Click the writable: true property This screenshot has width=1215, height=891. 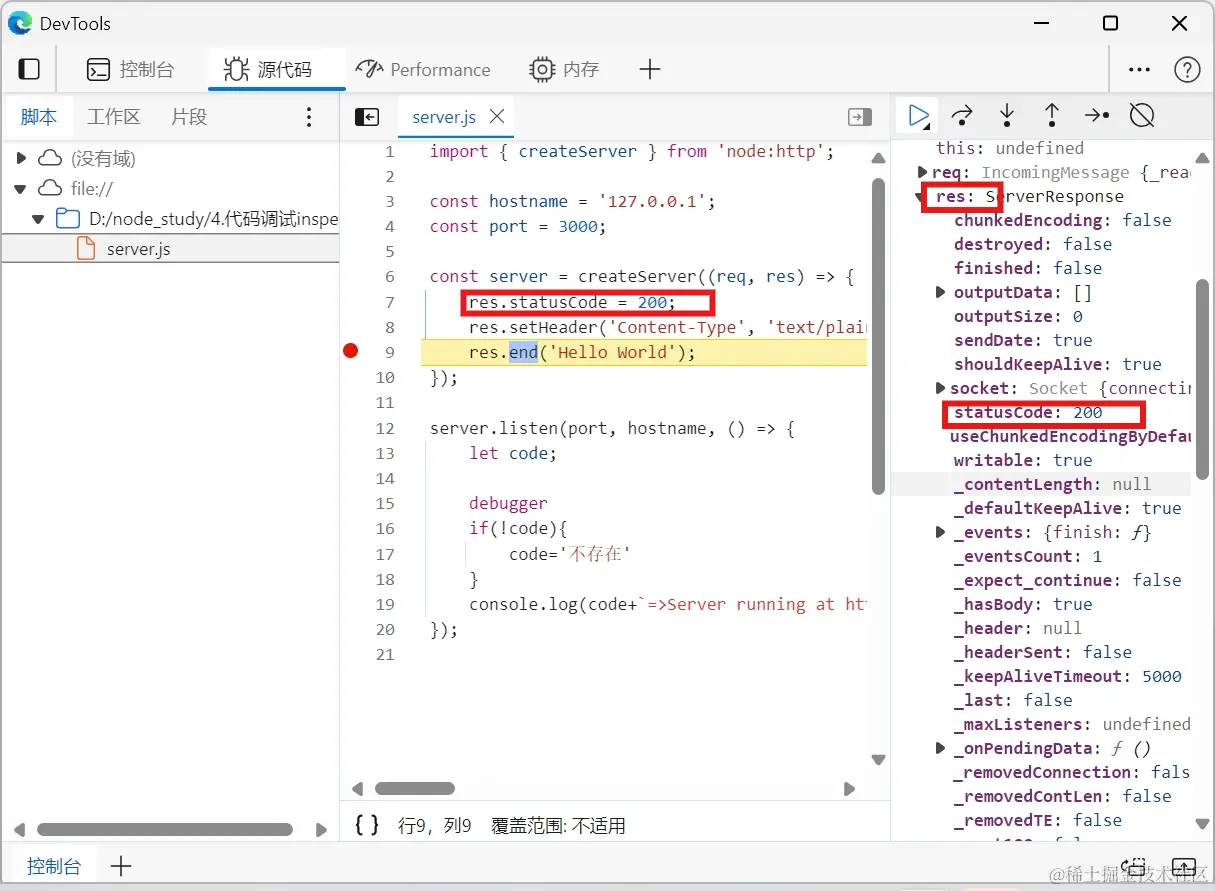point(1023,460)
